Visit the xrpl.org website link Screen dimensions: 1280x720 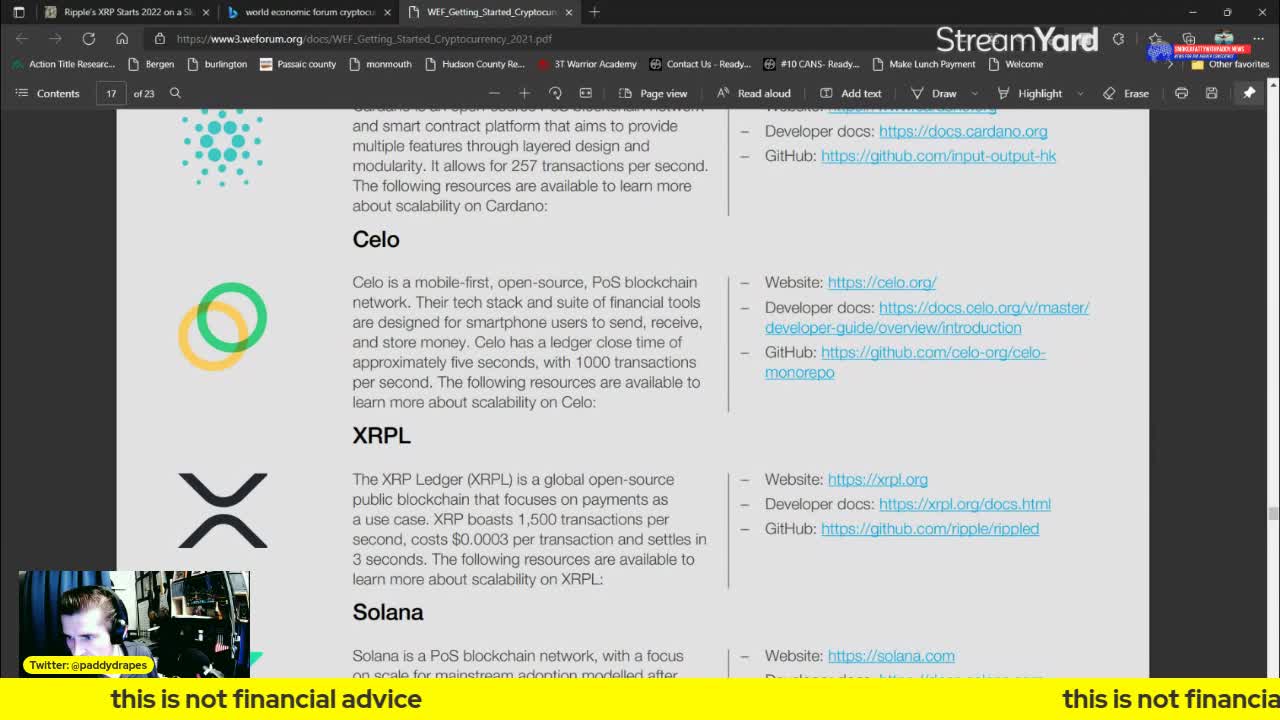878,480
